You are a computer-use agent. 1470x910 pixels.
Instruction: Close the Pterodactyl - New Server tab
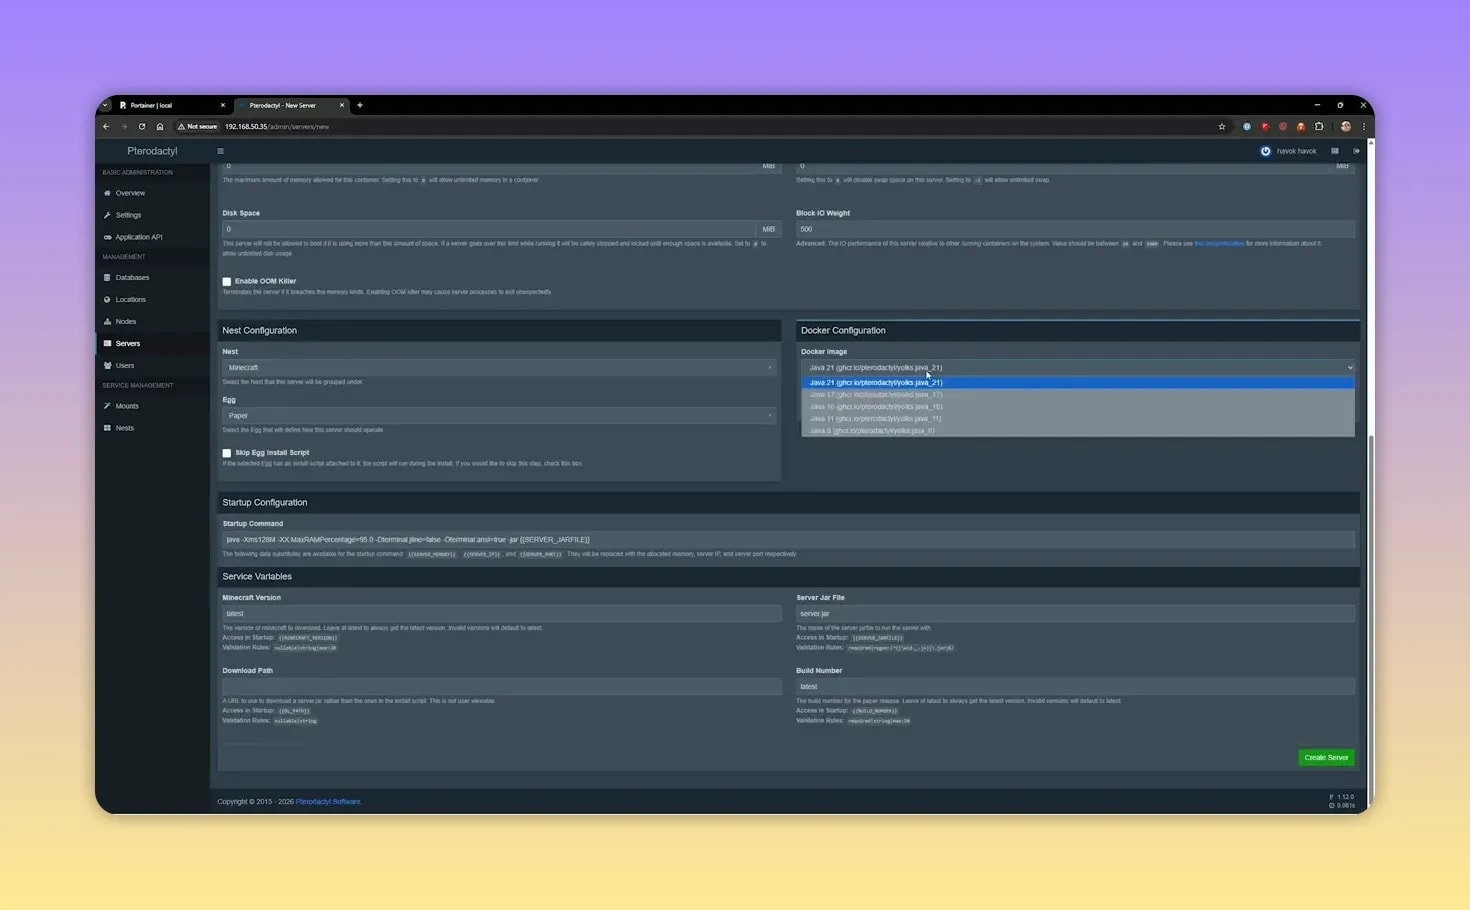coord(342,105)
